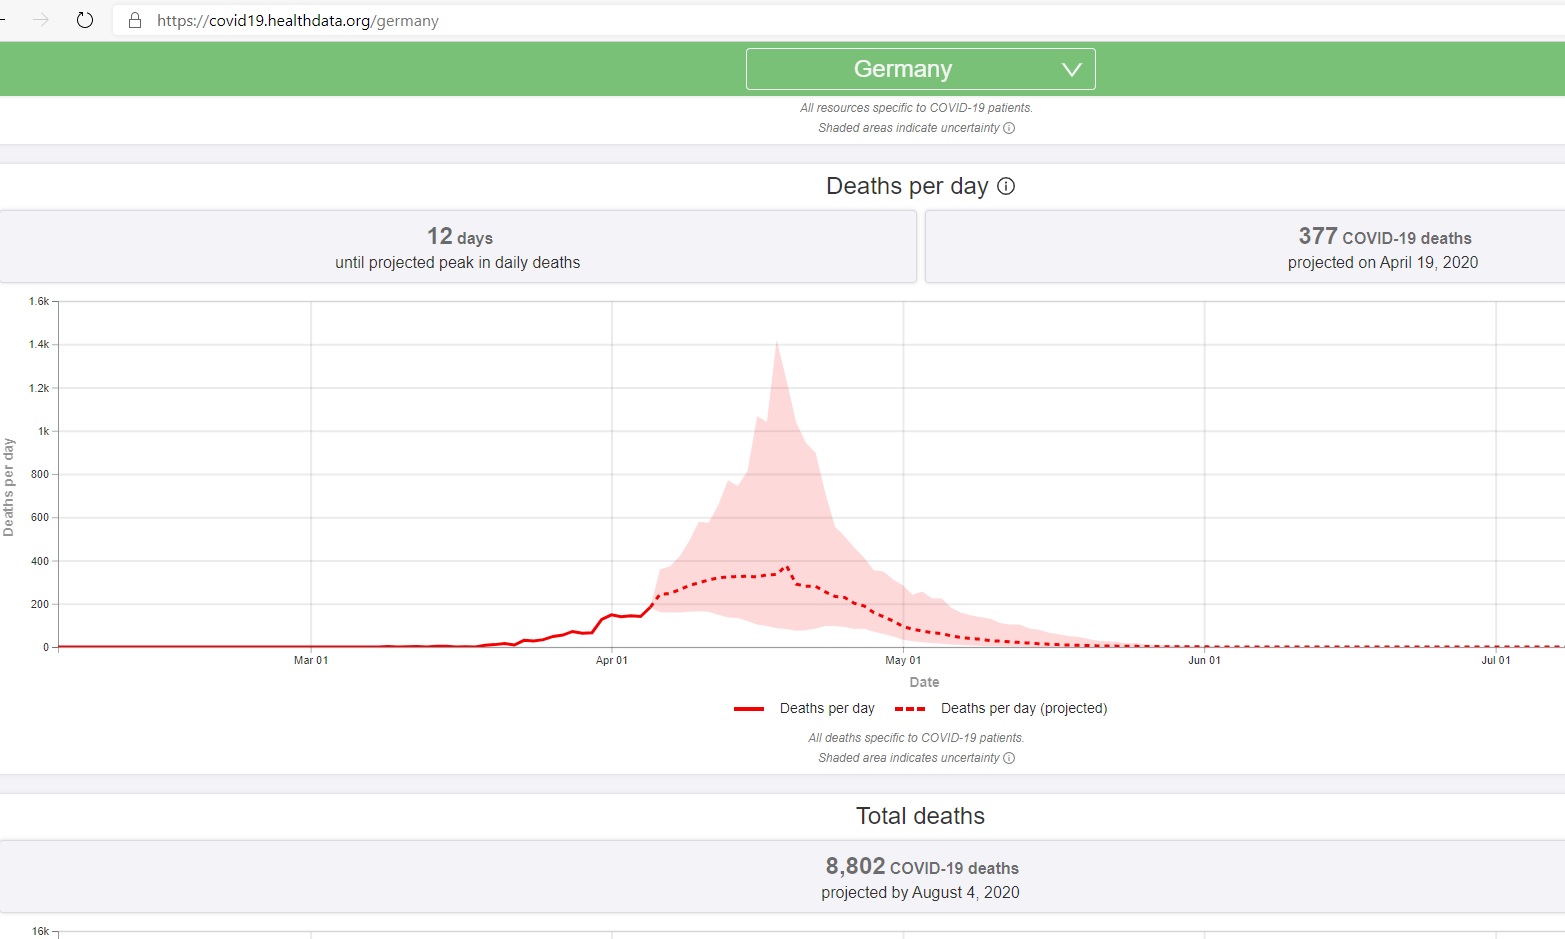The image size is (1565, 939).
Task: Select the 377 COVID-19 deaths card
Action: click(1245, 247)
